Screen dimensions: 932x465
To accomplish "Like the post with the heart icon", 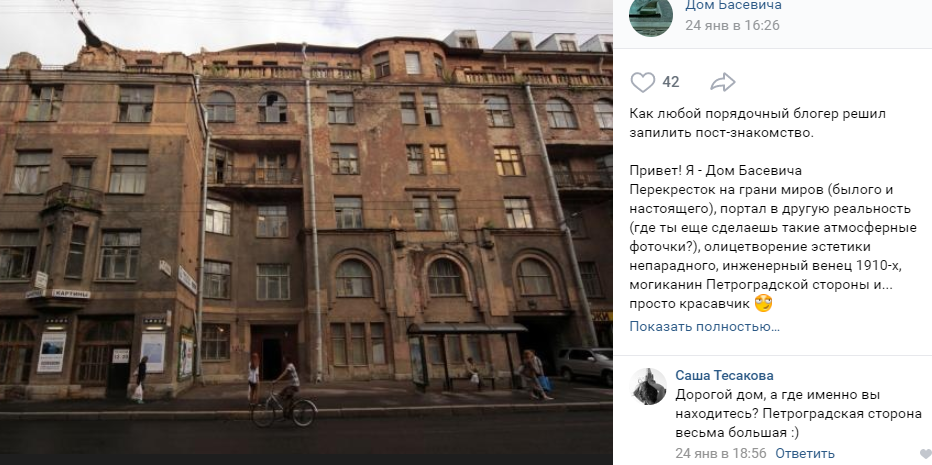I will pyautogui.click(x=643, y=82).
